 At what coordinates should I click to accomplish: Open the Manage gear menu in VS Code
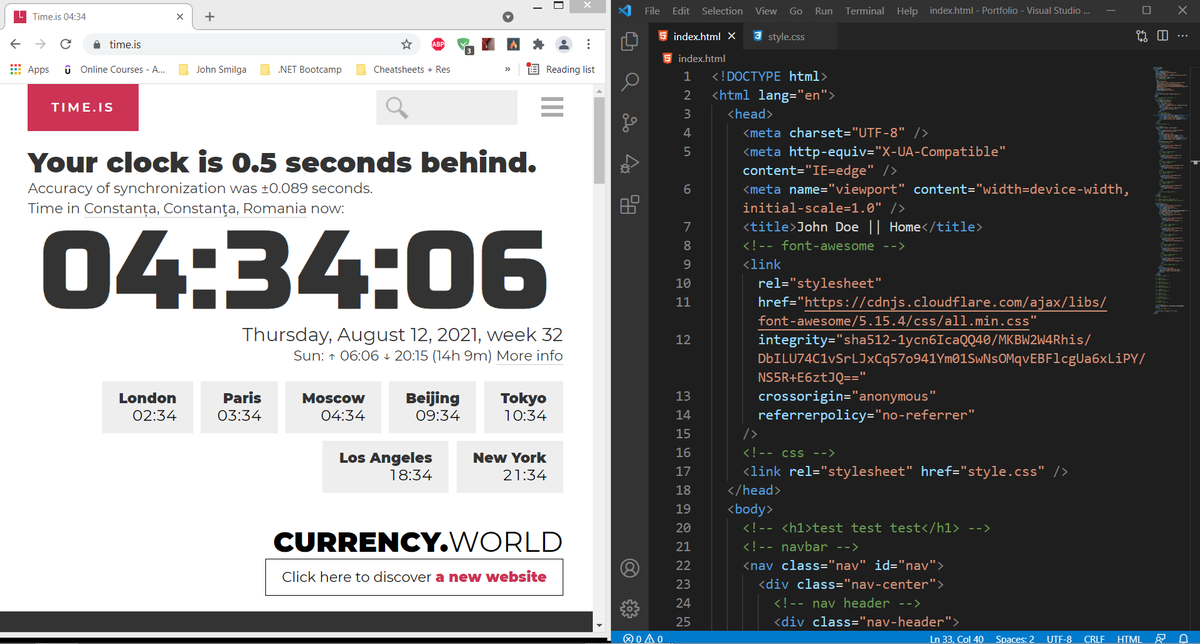pos(630,608)
